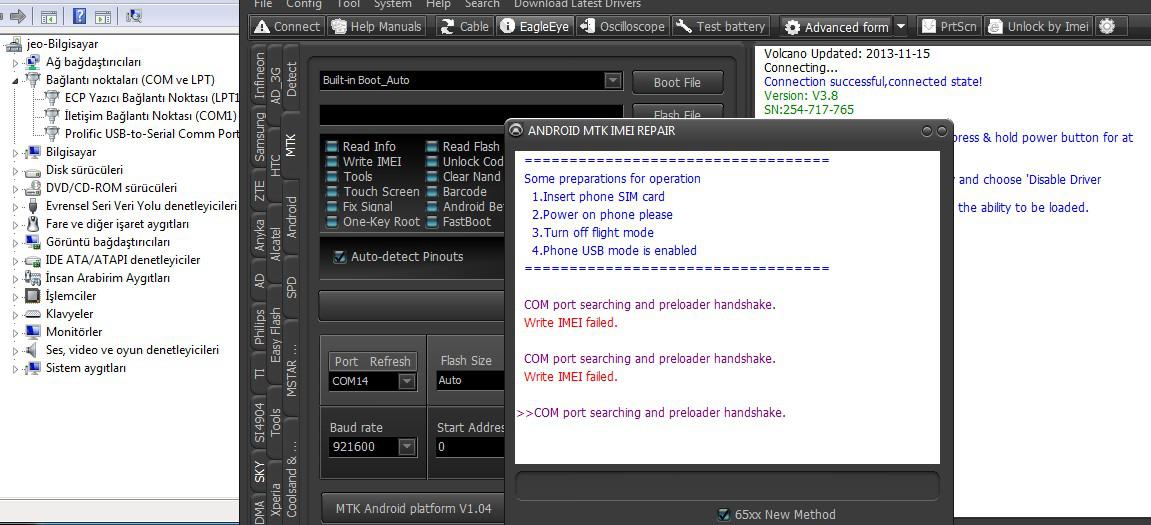Open the Oscilloscope tool

587,27
